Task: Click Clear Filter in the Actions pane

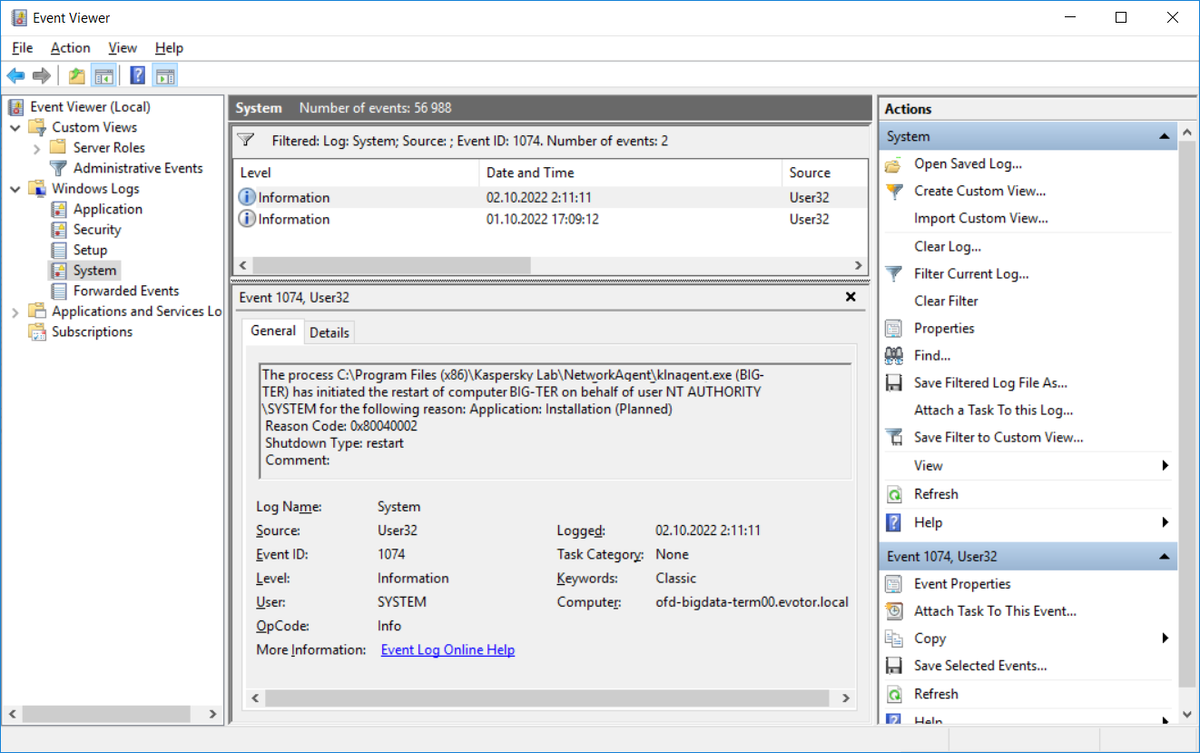Action: pyautogui.click(x=947, y=300)
